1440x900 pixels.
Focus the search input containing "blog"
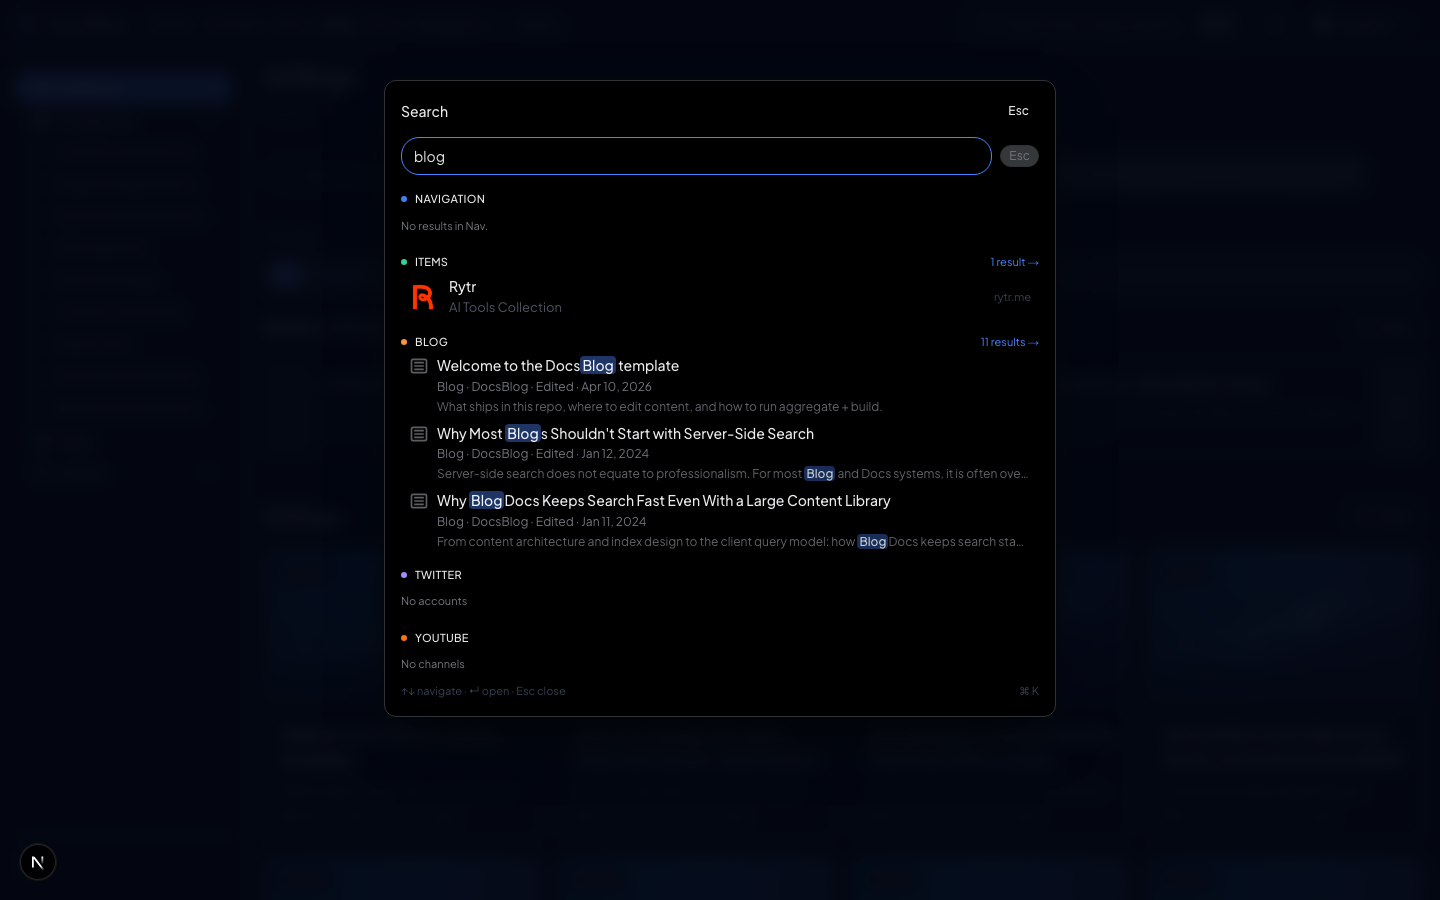695,156
